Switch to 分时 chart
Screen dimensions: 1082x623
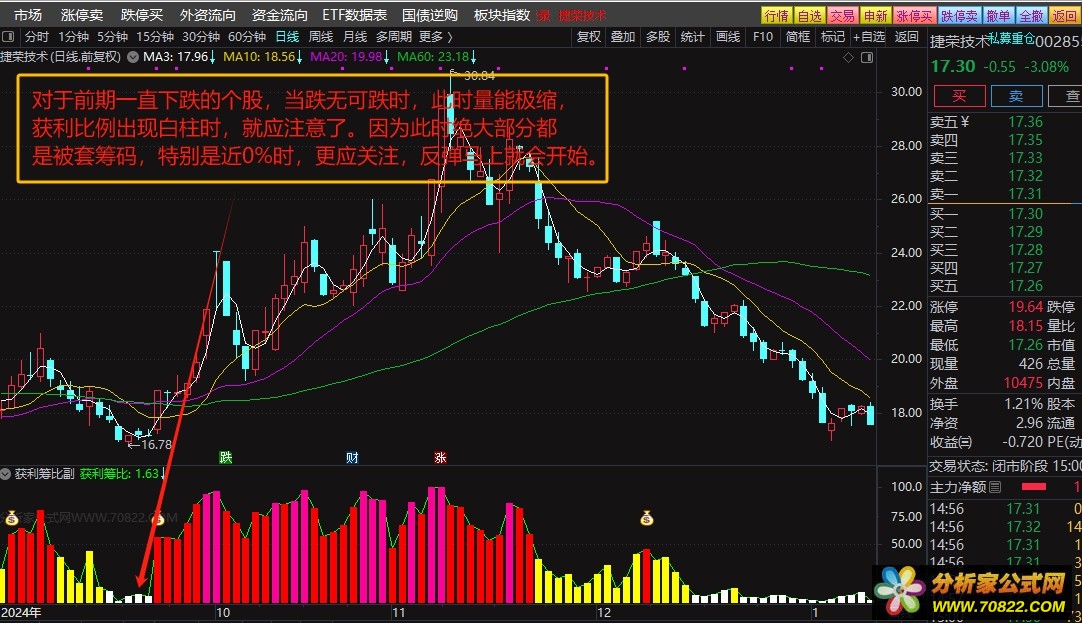pyautogui.click(x=37, y=37)
